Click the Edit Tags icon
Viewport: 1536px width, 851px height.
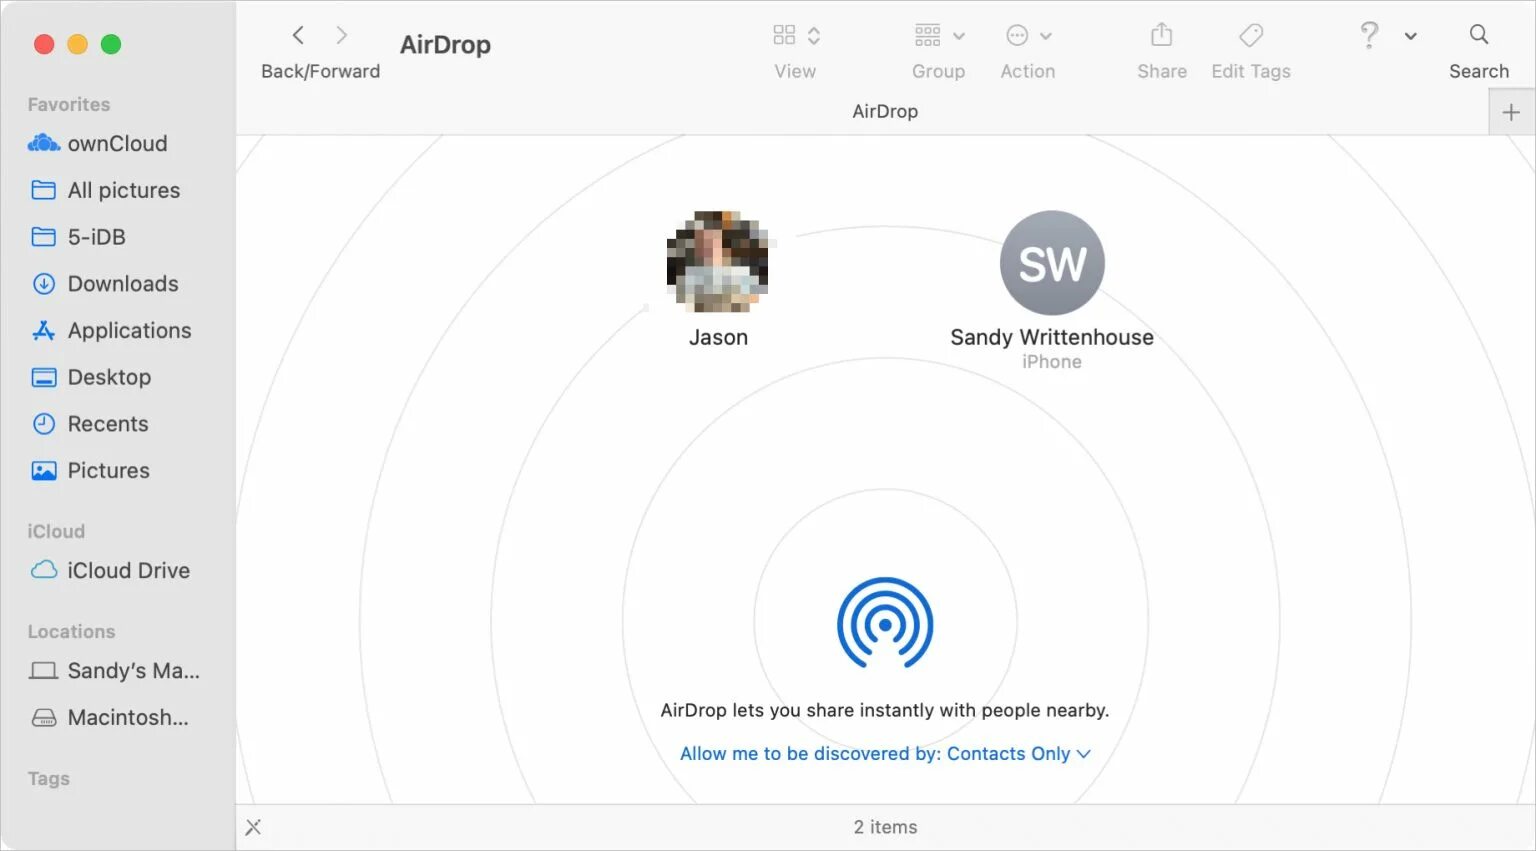1251,35
